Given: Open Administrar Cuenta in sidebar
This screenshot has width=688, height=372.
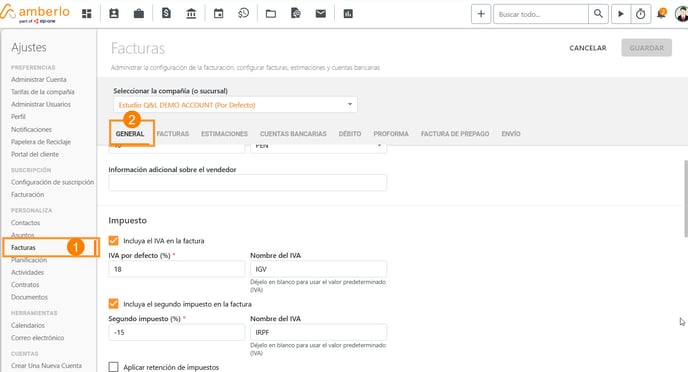Looking at the screenshot, I should (39, 79).
